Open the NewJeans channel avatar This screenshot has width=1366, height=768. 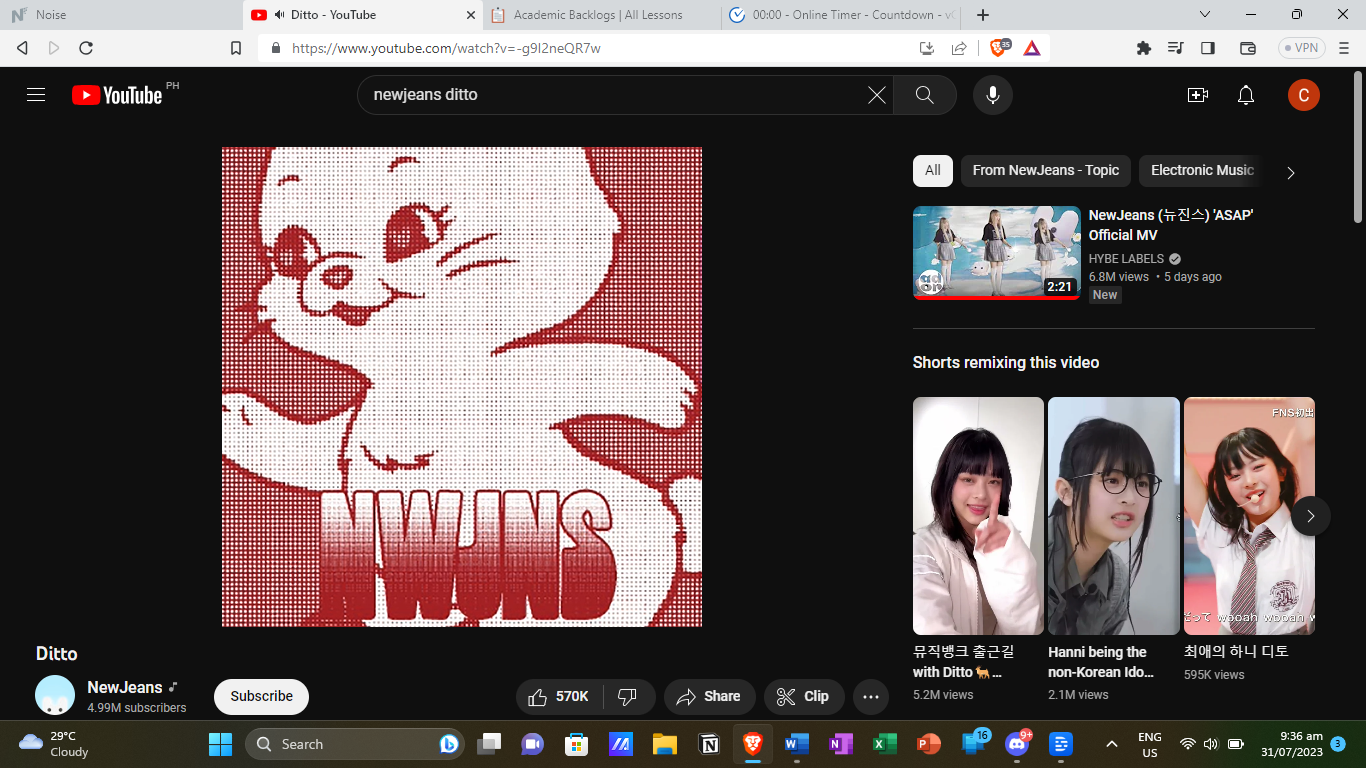click(55, 696)
